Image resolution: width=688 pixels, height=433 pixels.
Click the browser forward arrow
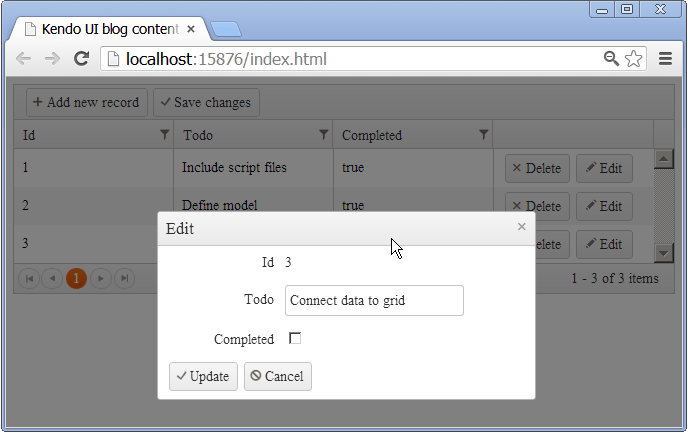point(52,60)
